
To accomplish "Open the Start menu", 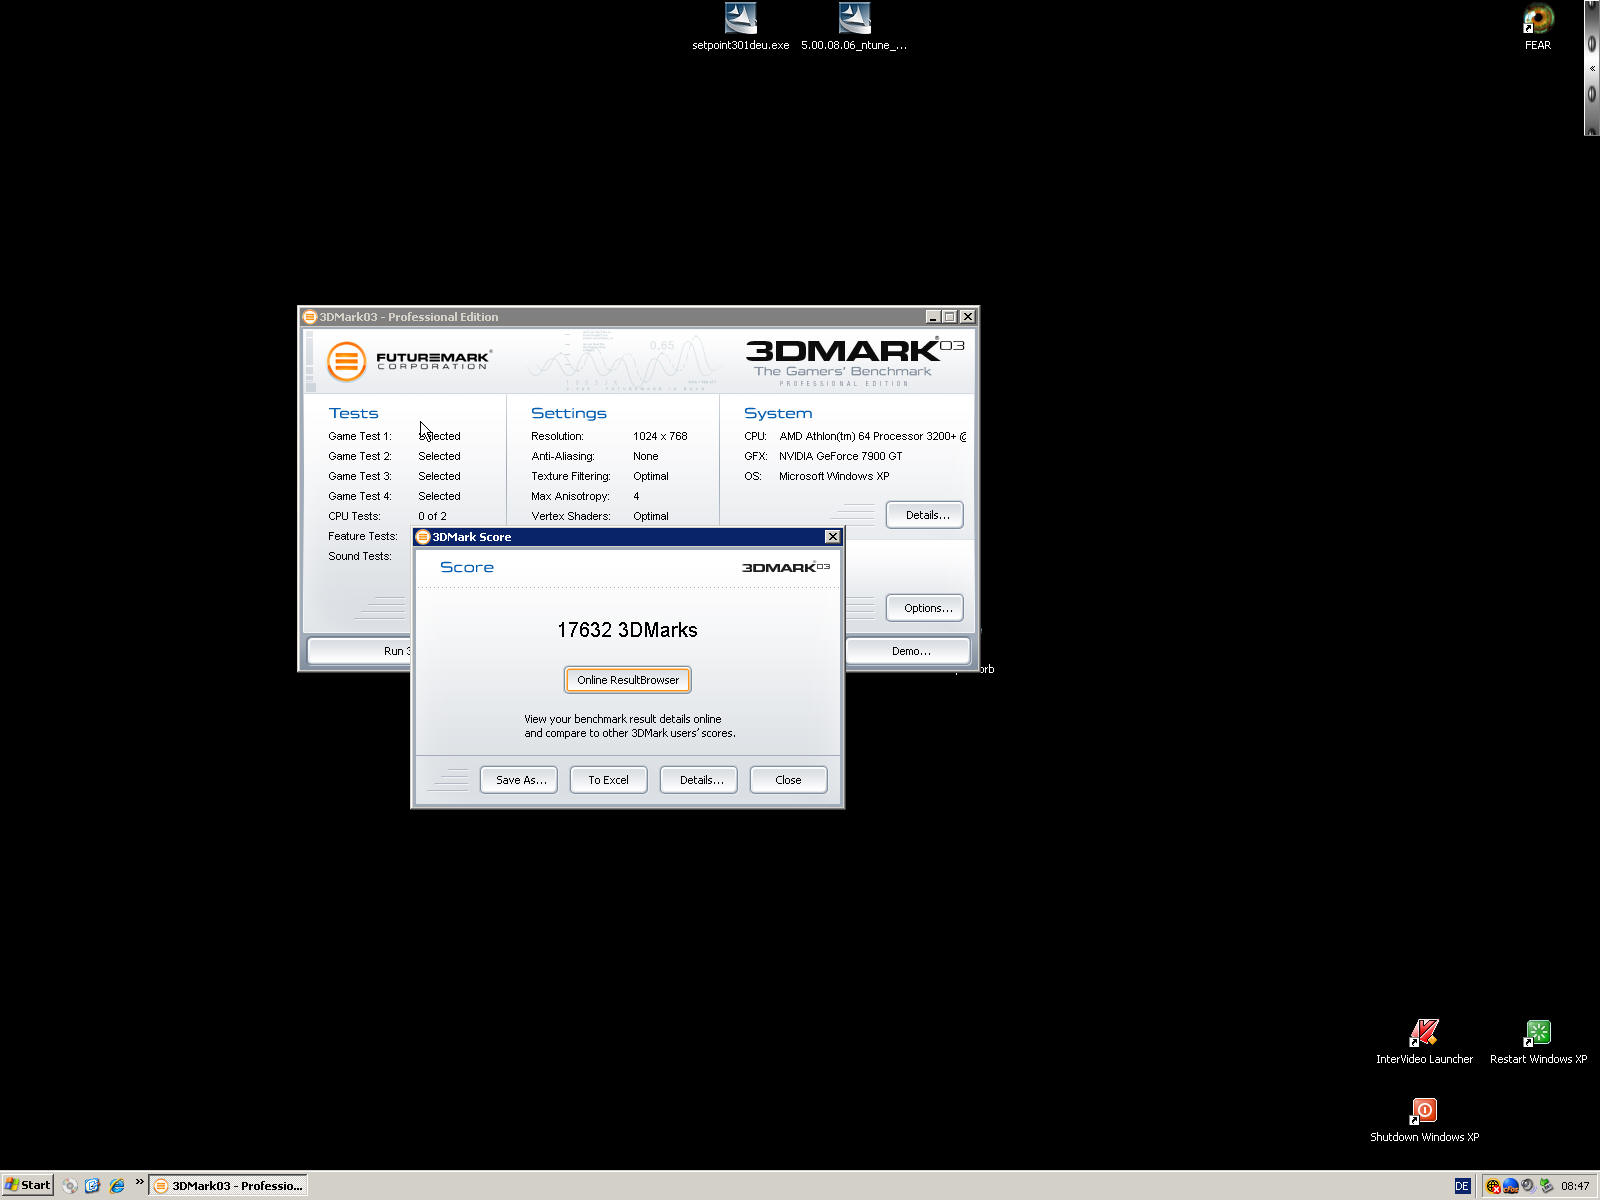I will (28, 1186).
